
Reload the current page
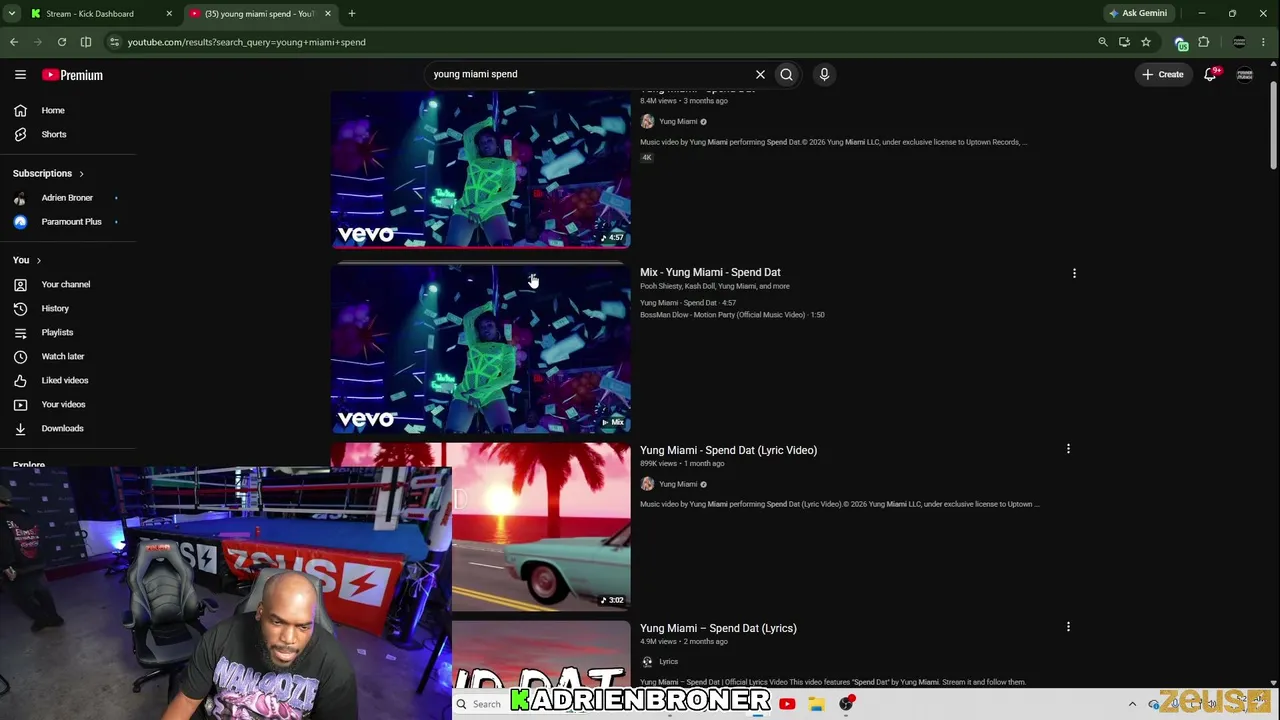coord(62,42)
